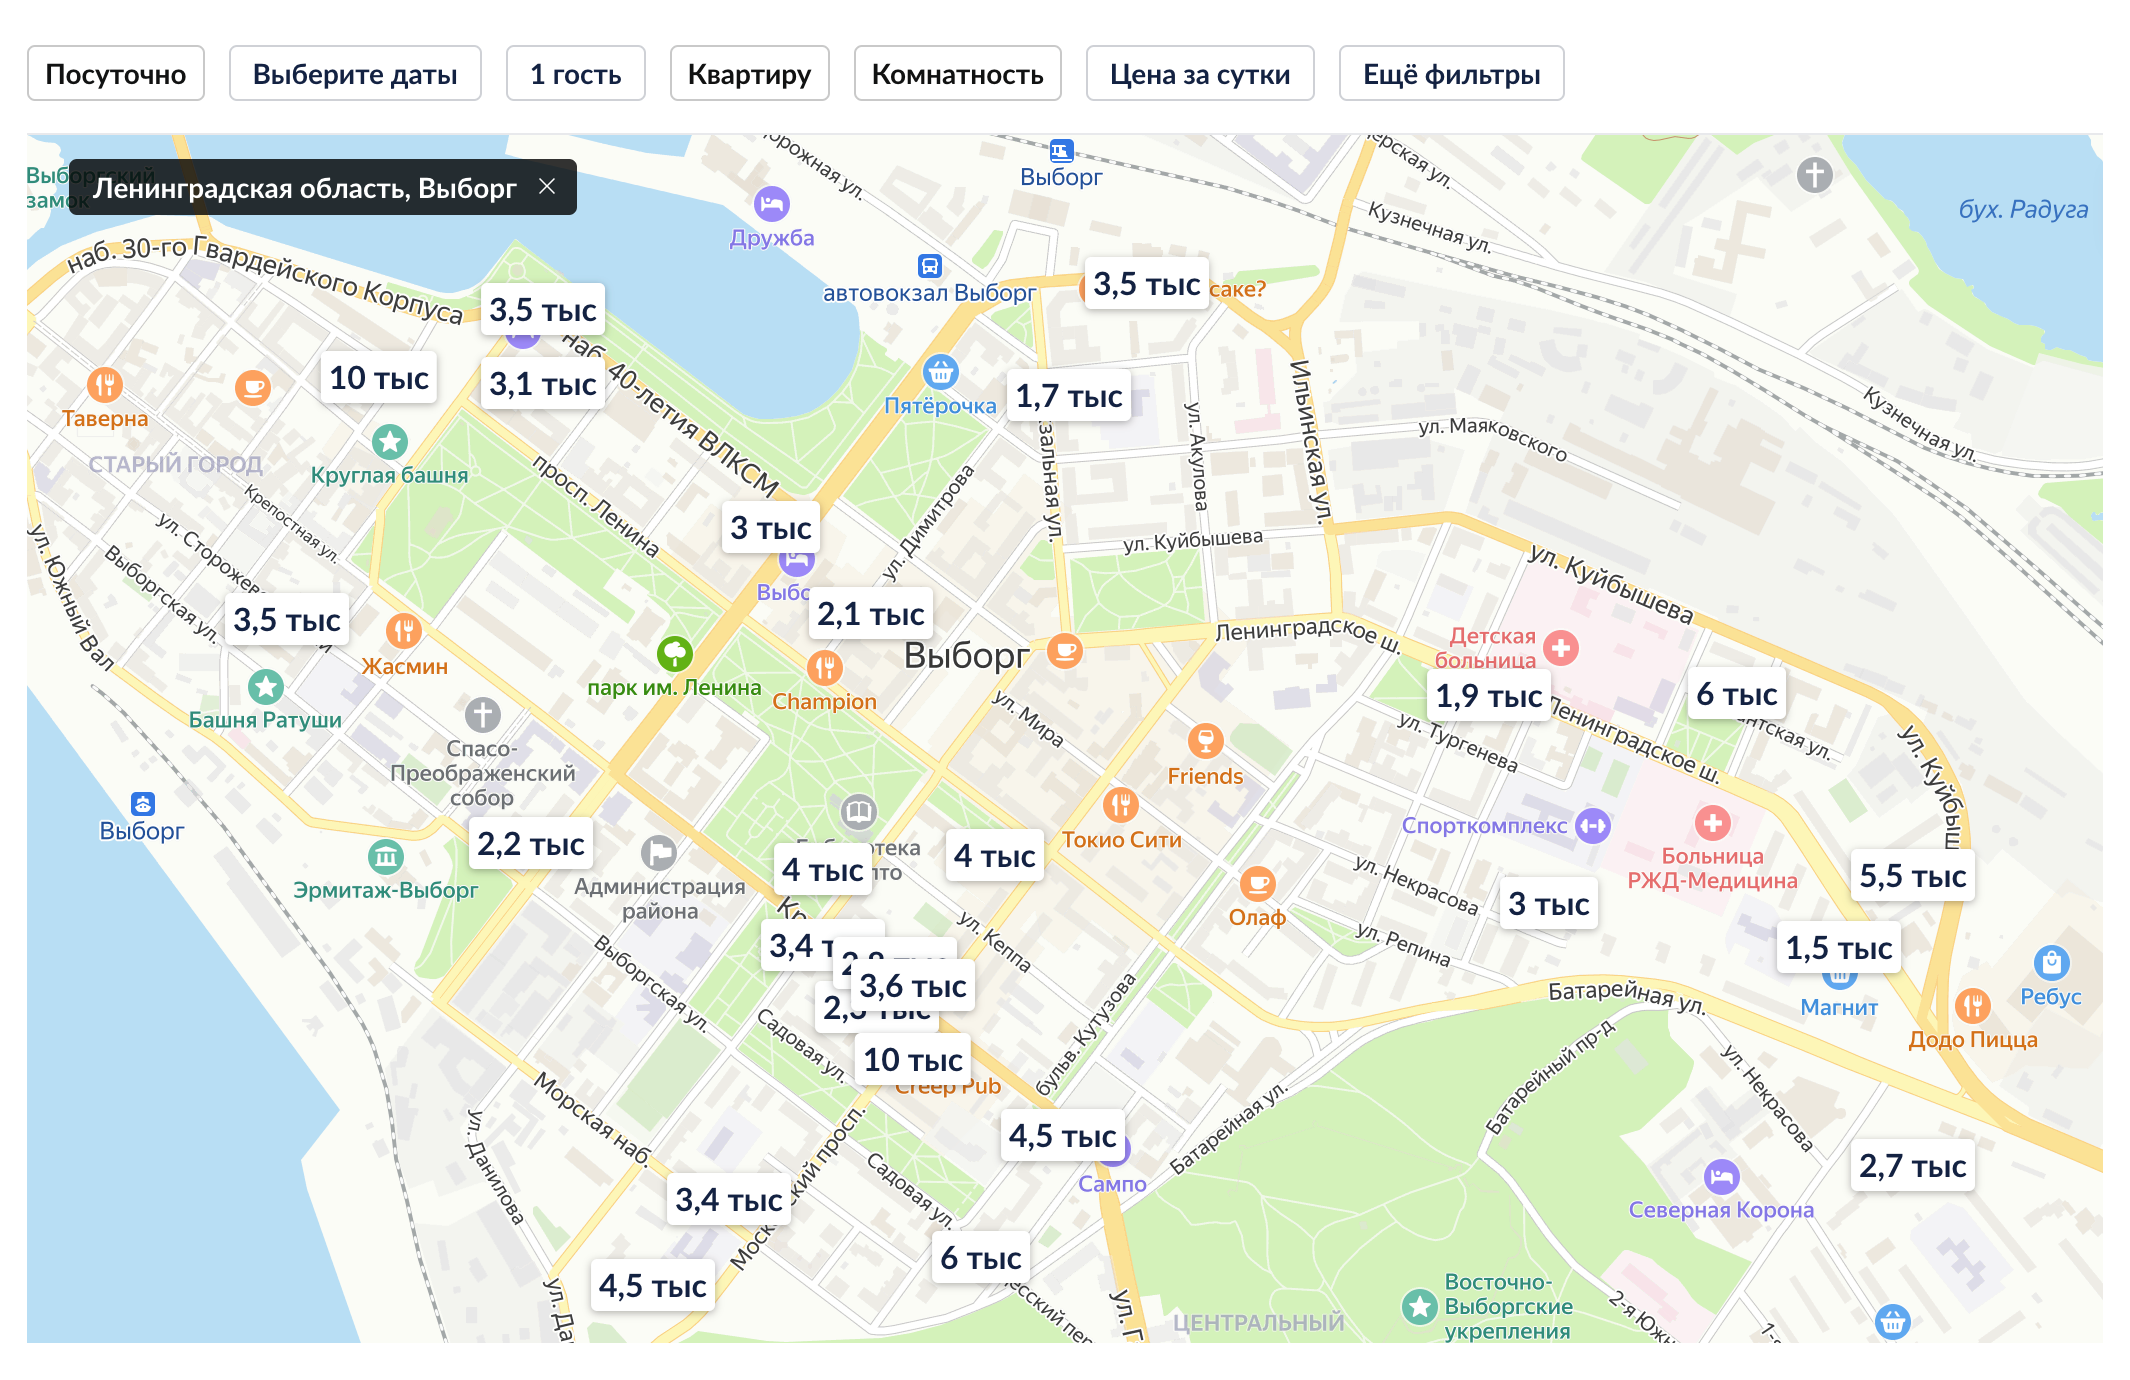This screenshot has width=2130, height=1380.
Task: Click the Северная Корона hotel icon
Action: (1722, 1177)
